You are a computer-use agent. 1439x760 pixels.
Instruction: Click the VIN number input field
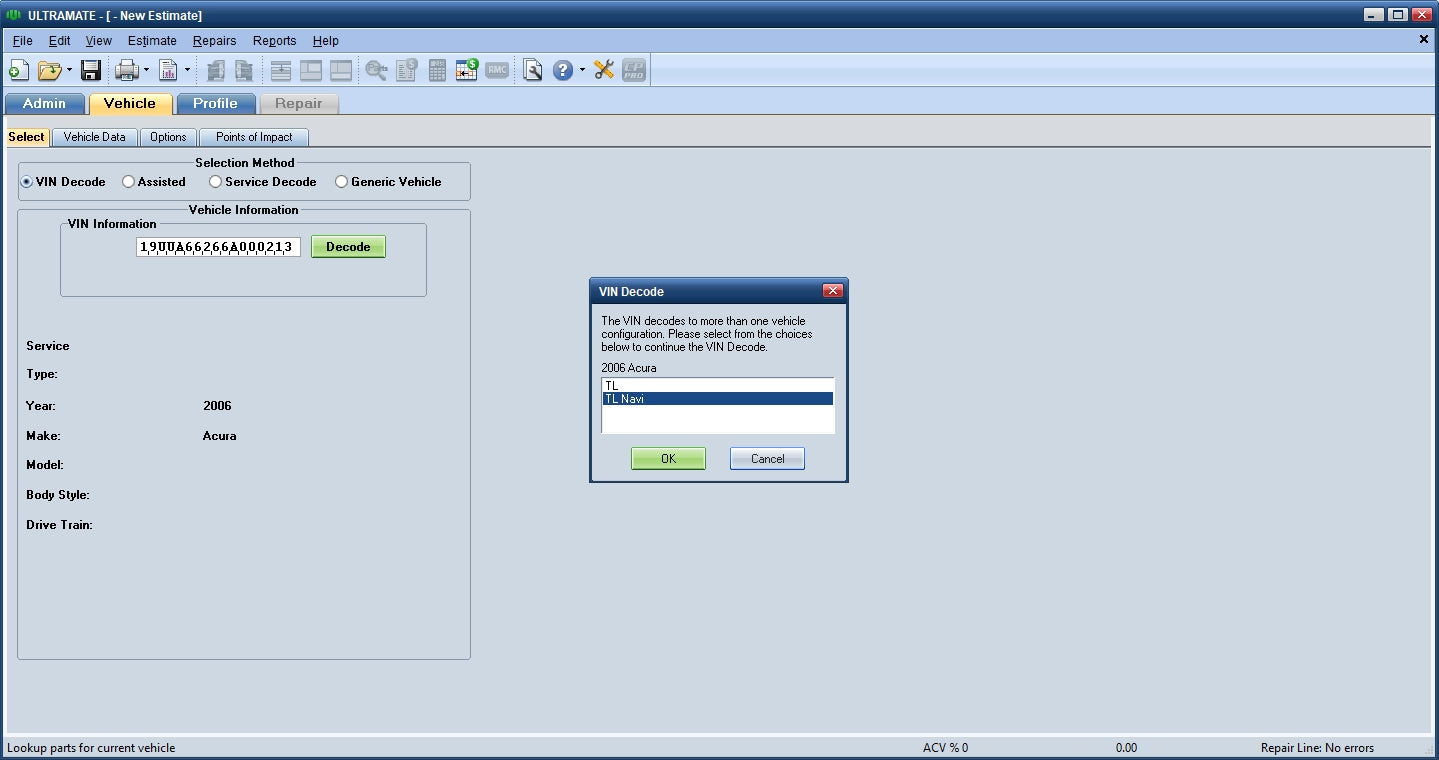(x=218, y=247)
